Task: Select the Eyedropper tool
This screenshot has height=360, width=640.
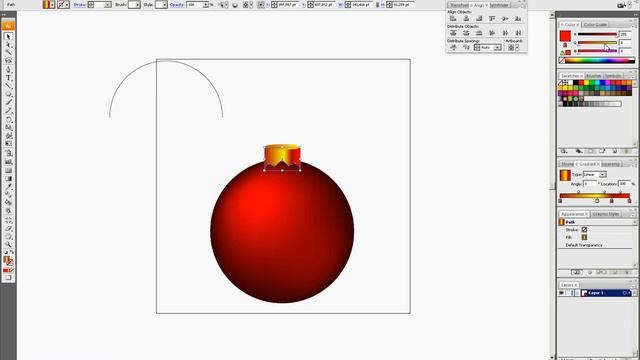Action: [x=8, y=187]
